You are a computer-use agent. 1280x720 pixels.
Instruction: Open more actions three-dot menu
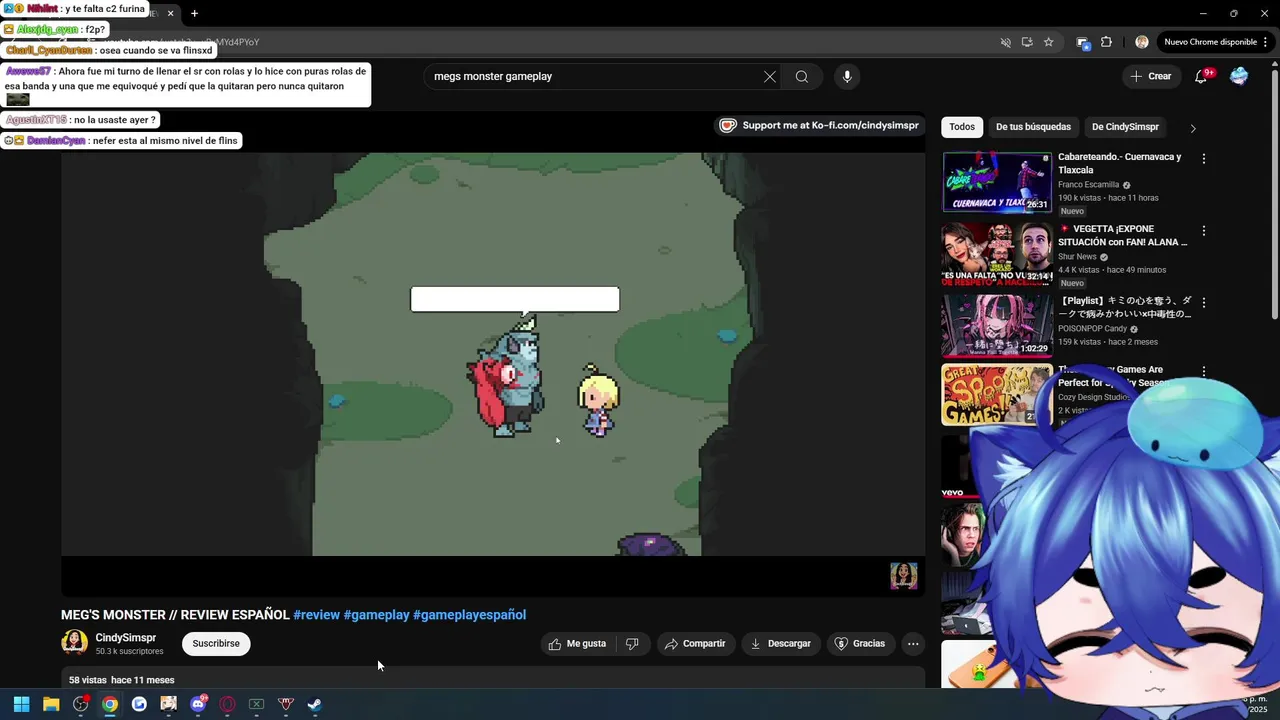pyautogui.click(x=913, y=644)
